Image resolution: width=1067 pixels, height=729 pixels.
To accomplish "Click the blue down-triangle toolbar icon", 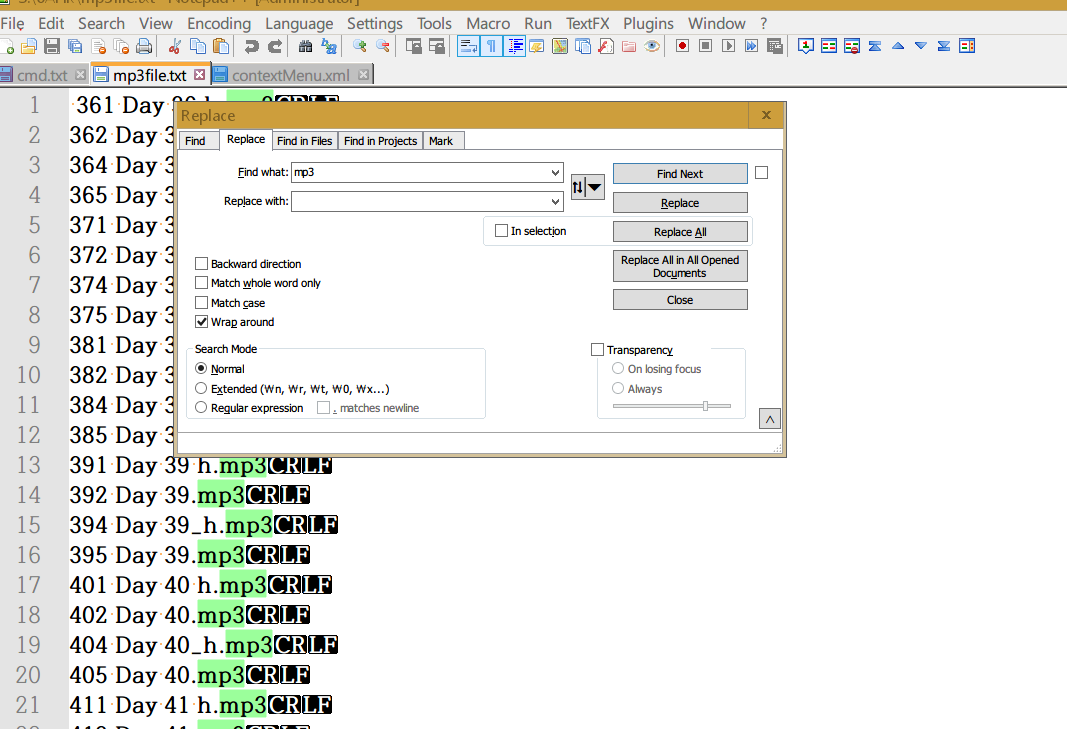I will 921,46.
